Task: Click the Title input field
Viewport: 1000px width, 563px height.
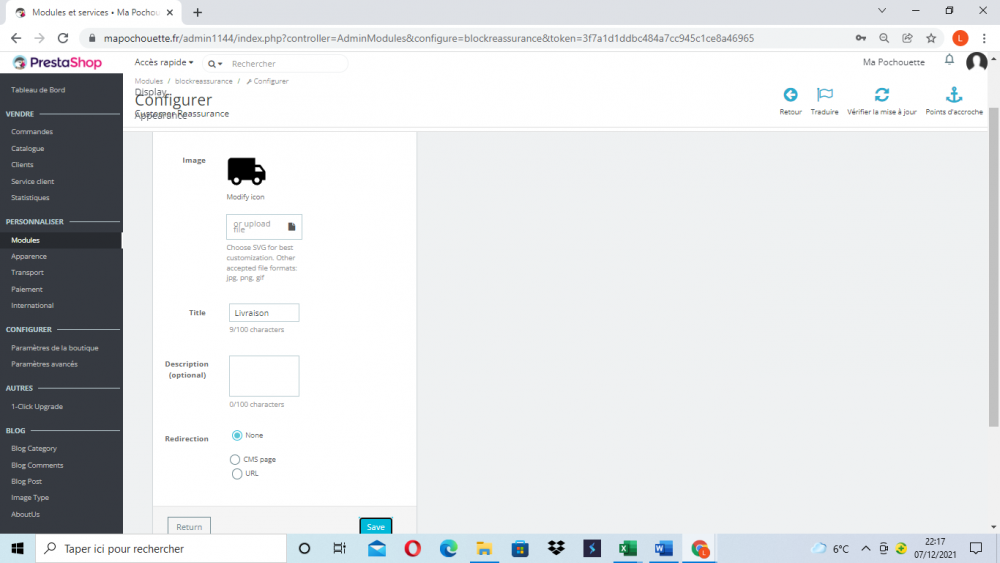Action: click(264, 312)
